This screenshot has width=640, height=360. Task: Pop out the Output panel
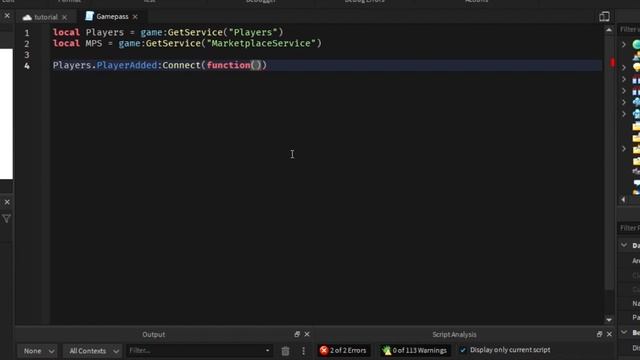point(297,334)
